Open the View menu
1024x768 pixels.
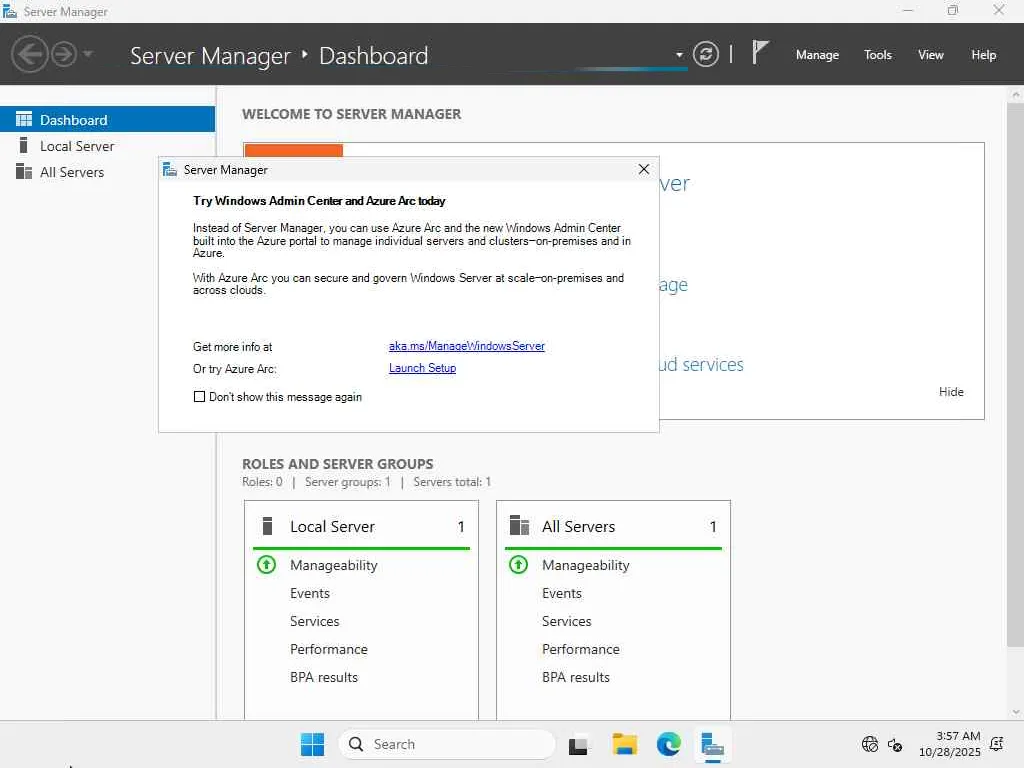pos(930,55)
